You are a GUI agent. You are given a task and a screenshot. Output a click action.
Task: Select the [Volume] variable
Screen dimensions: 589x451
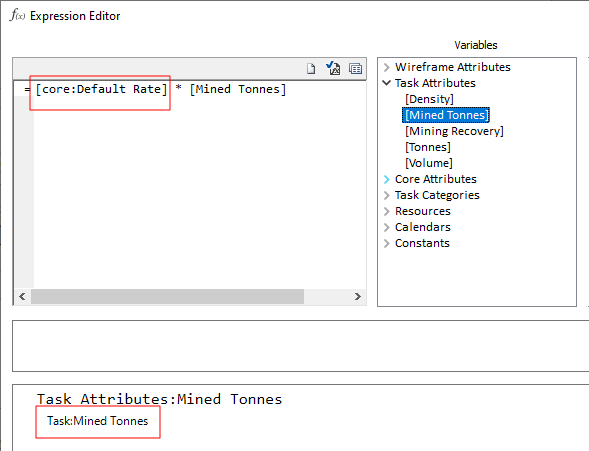coord(429,163)
